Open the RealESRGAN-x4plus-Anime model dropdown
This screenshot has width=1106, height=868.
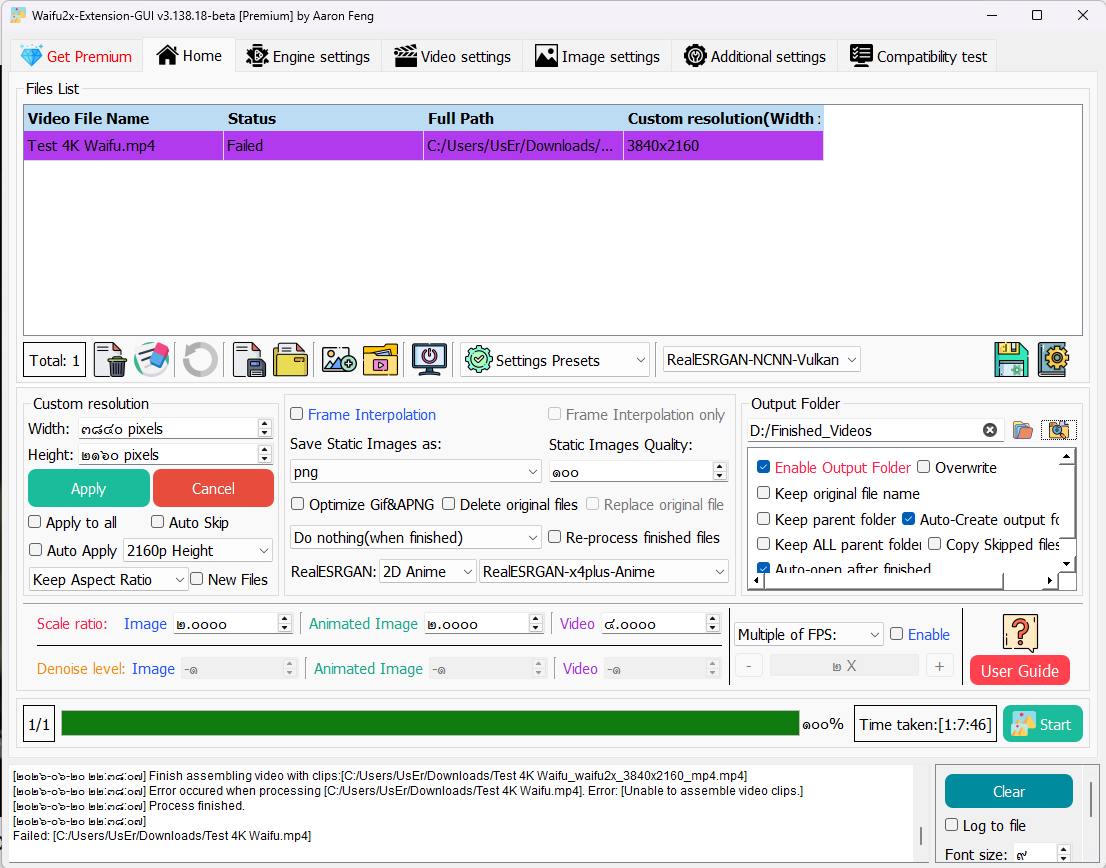coord(604,572)
